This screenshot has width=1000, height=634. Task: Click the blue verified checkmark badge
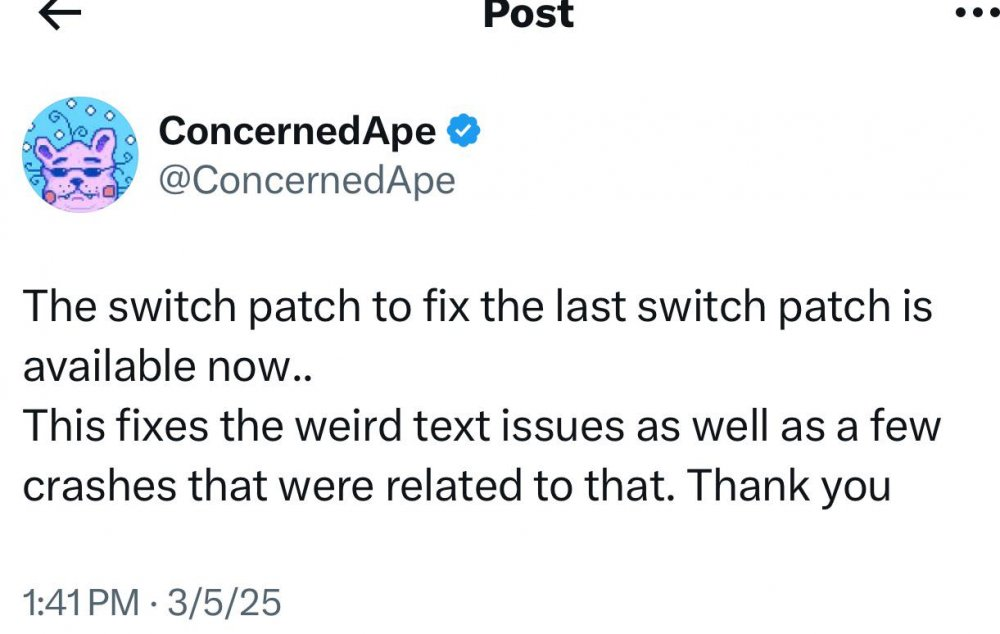click(463, 131)
